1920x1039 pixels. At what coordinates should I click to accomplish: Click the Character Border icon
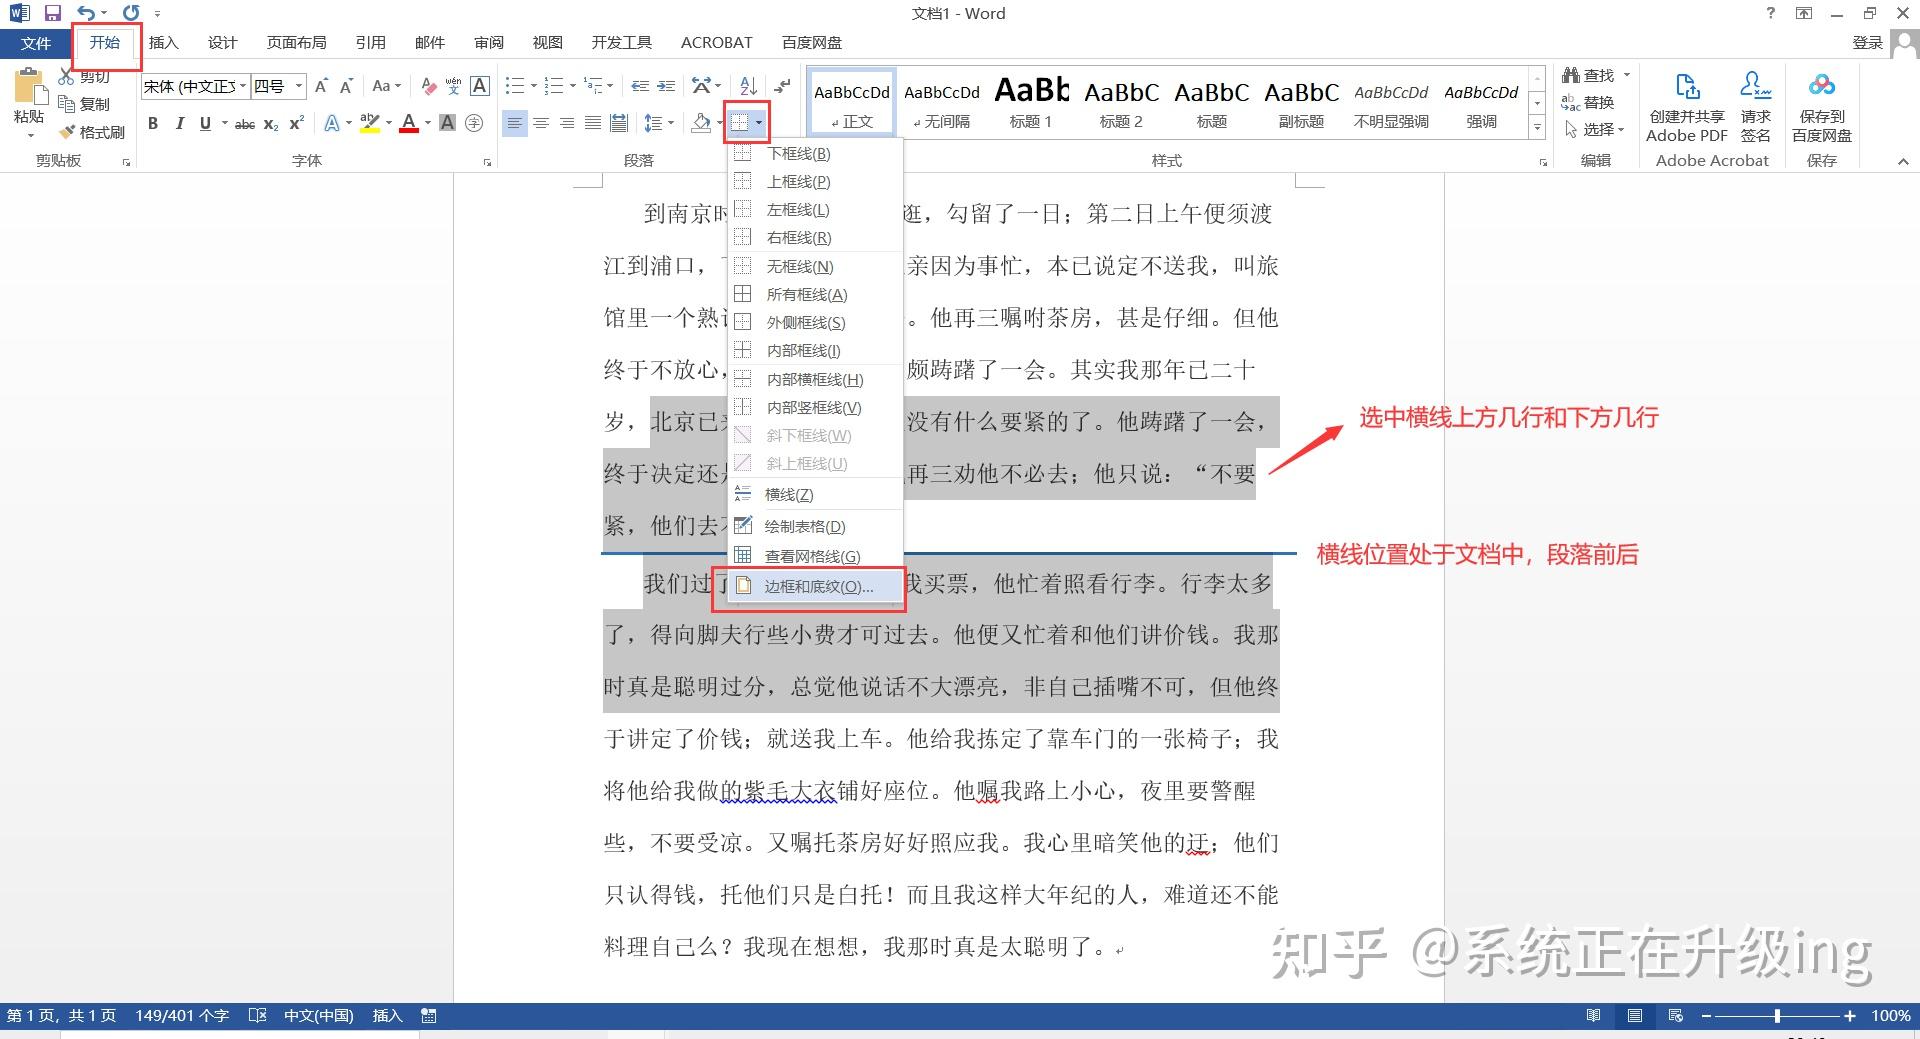click(x=480, y=87)
